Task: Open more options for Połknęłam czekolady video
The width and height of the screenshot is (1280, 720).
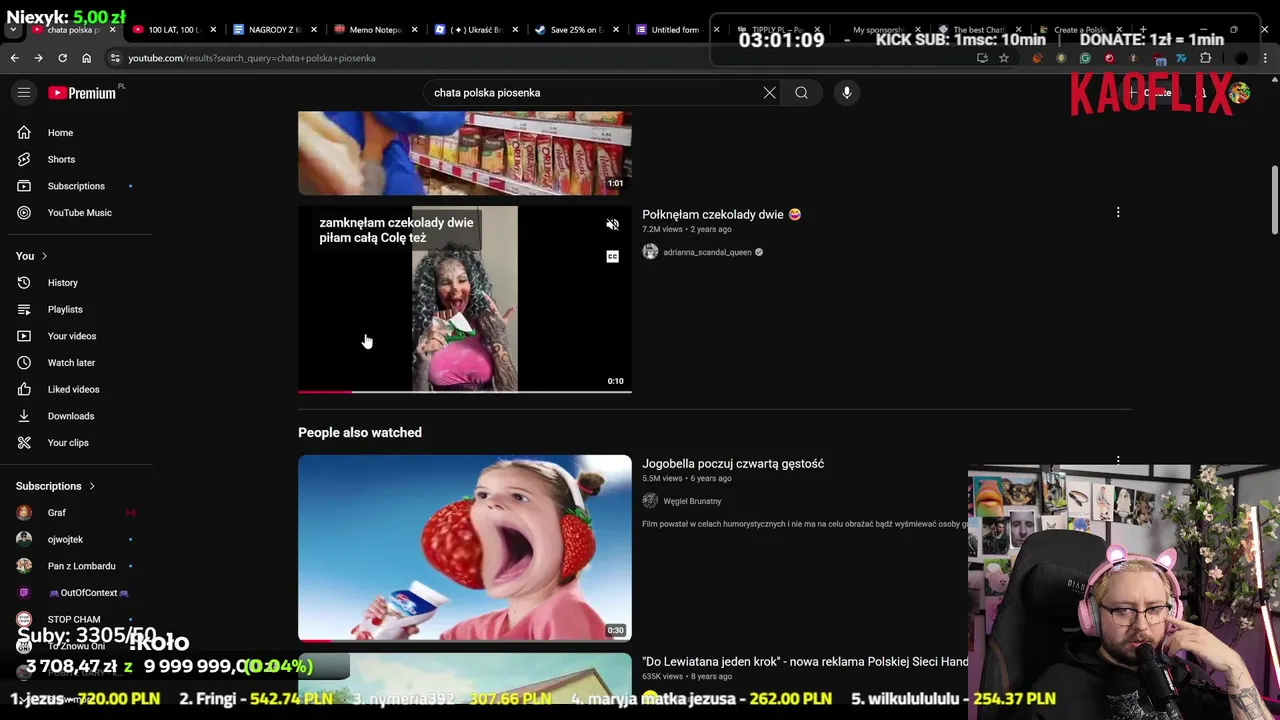Action: click(1118, 212)
